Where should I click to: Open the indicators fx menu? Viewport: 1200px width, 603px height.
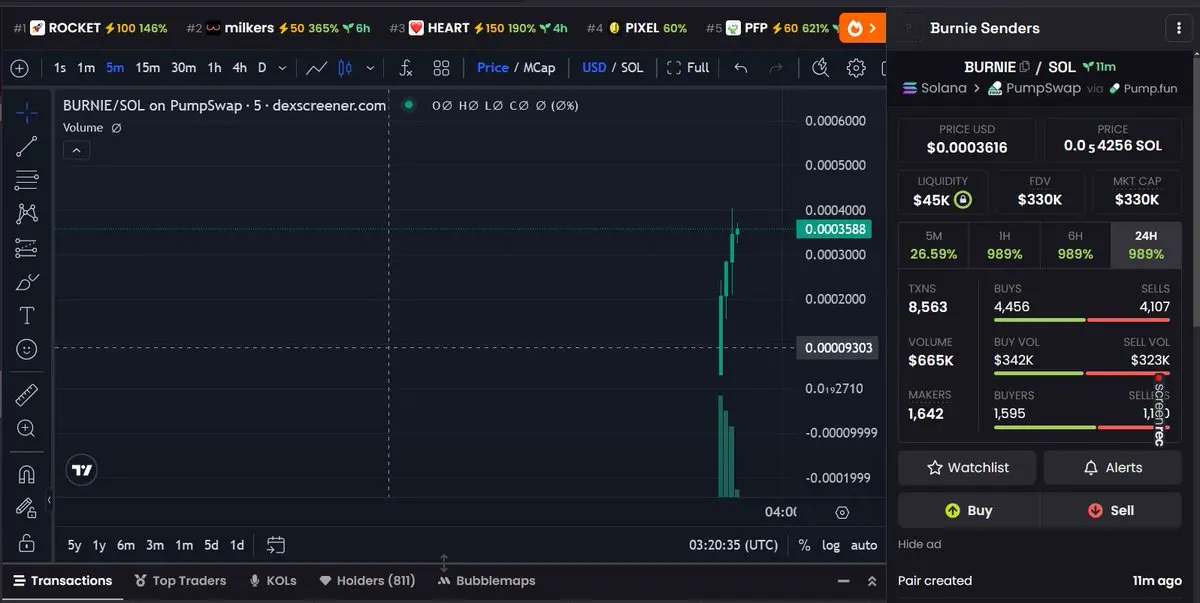coord(406,68)
